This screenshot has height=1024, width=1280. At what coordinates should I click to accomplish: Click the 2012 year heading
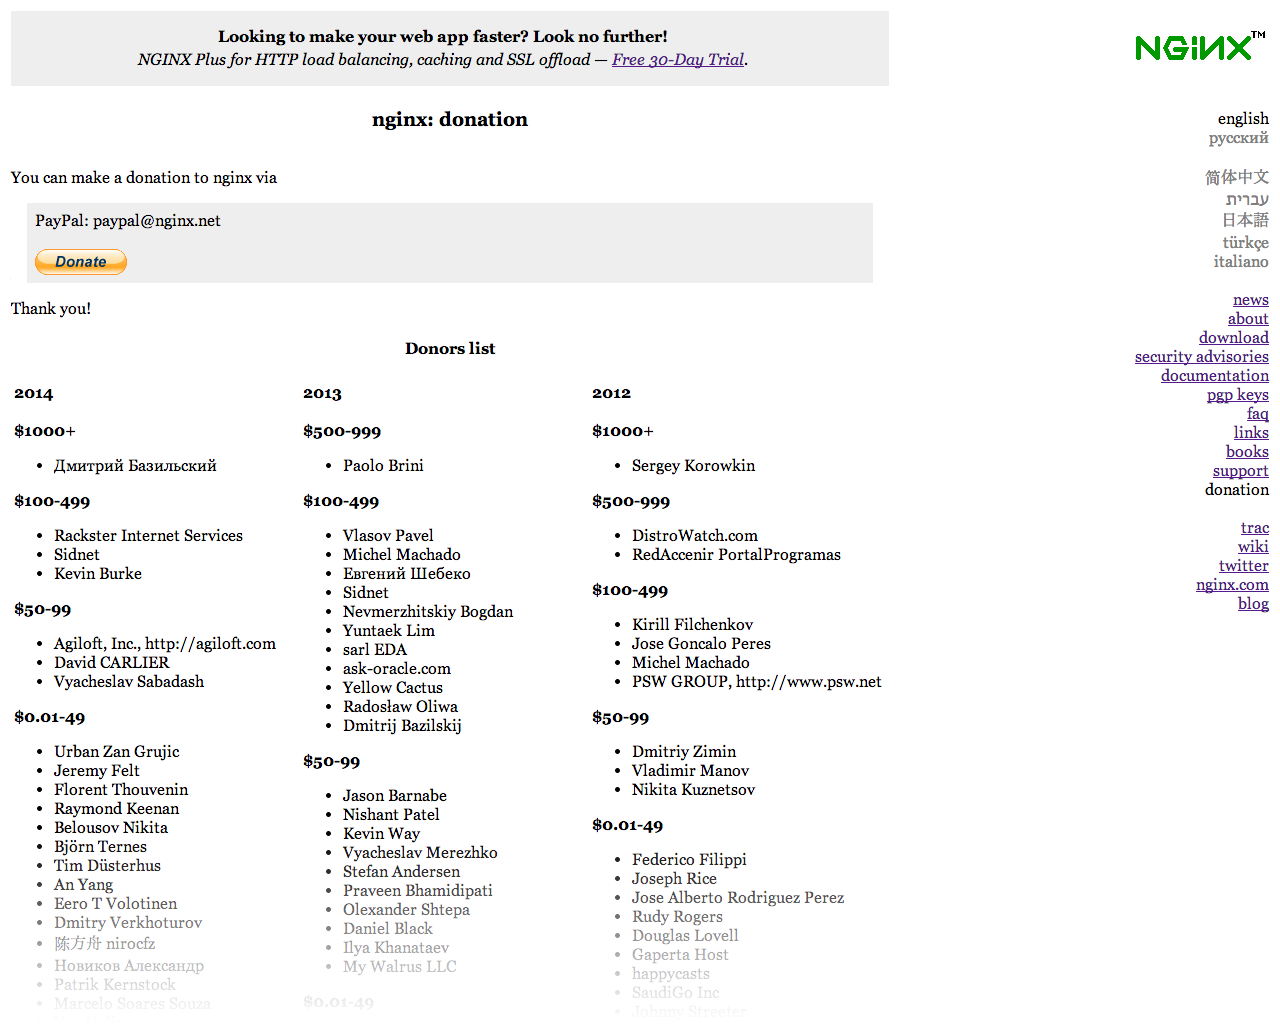(x=611, y=394)
